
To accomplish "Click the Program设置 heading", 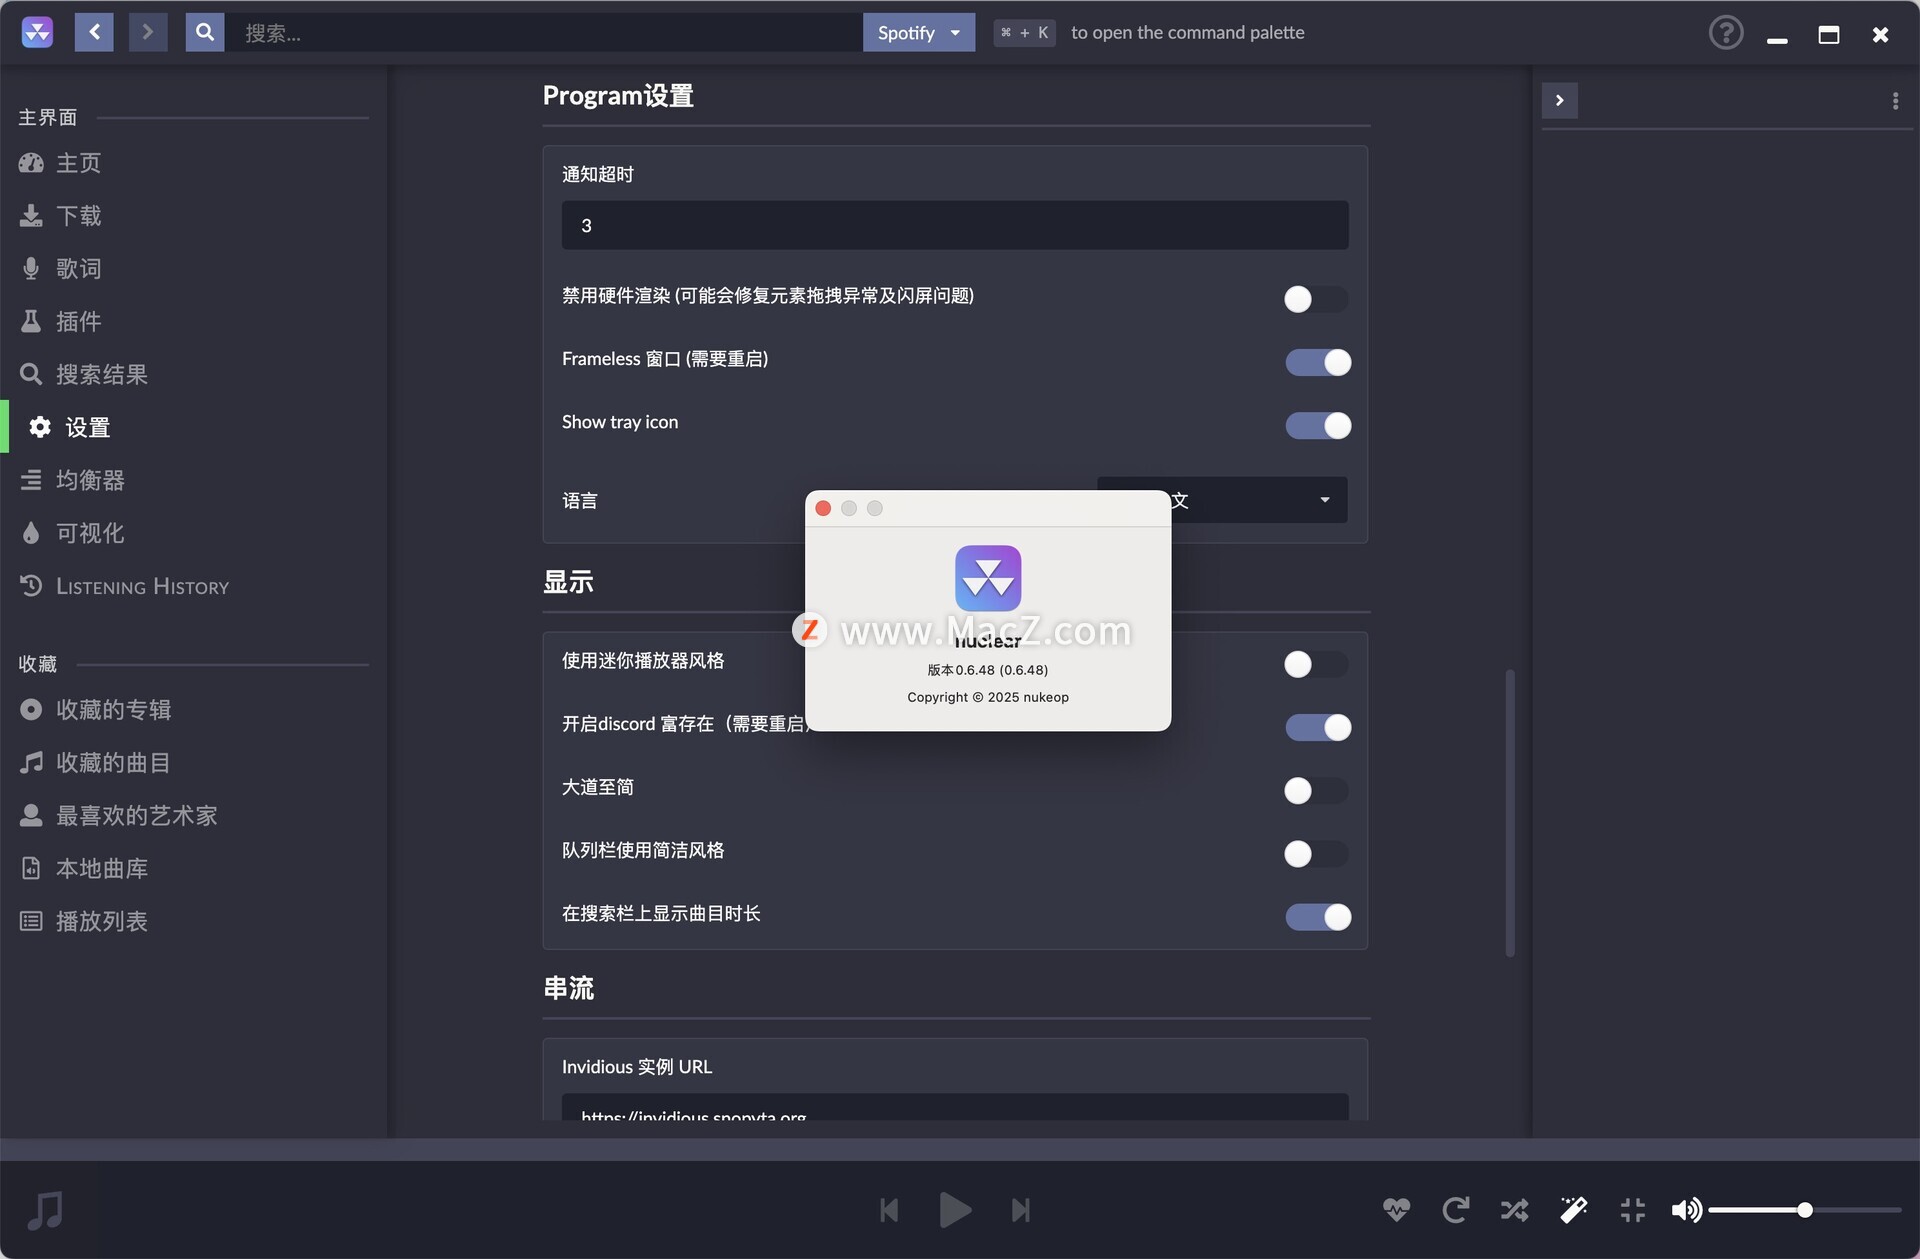I will click(618, 96).
